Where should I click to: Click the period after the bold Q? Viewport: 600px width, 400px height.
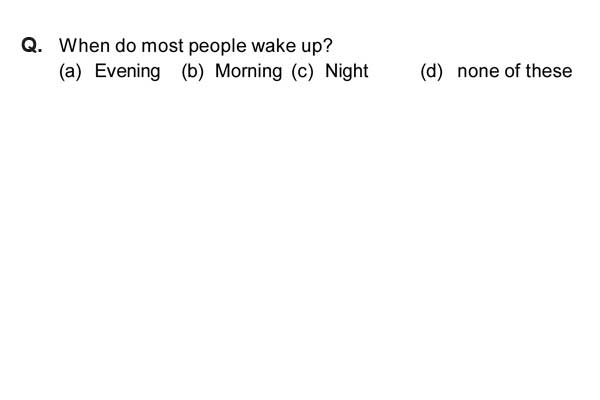coord(40,52)
